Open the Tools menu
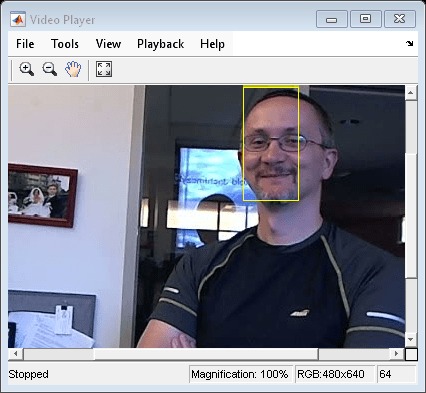Image resolution: width=426 pixels, height=393 pixels. click(x=65, y=44)
